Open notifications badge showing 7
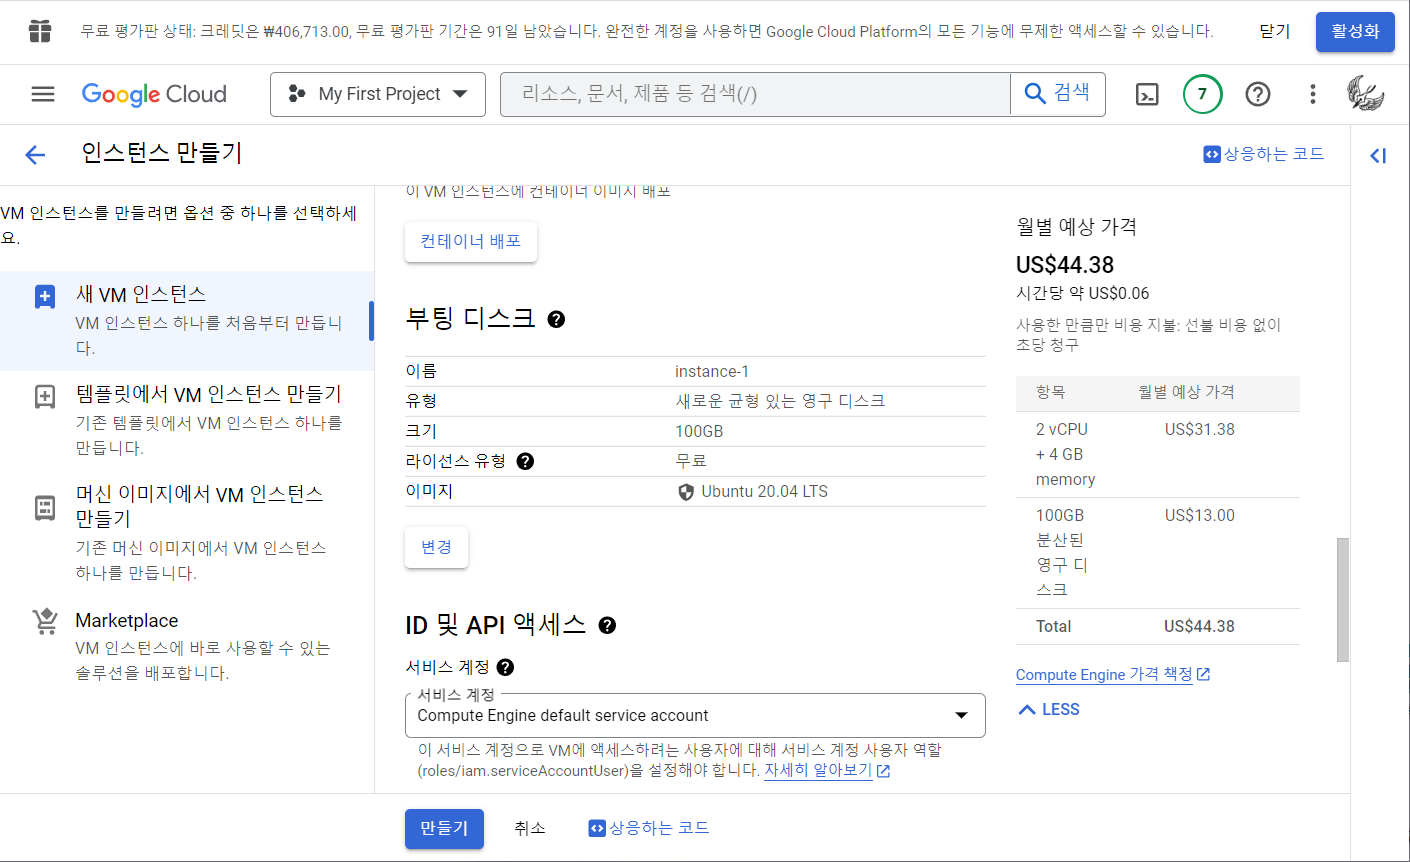 1202,94
